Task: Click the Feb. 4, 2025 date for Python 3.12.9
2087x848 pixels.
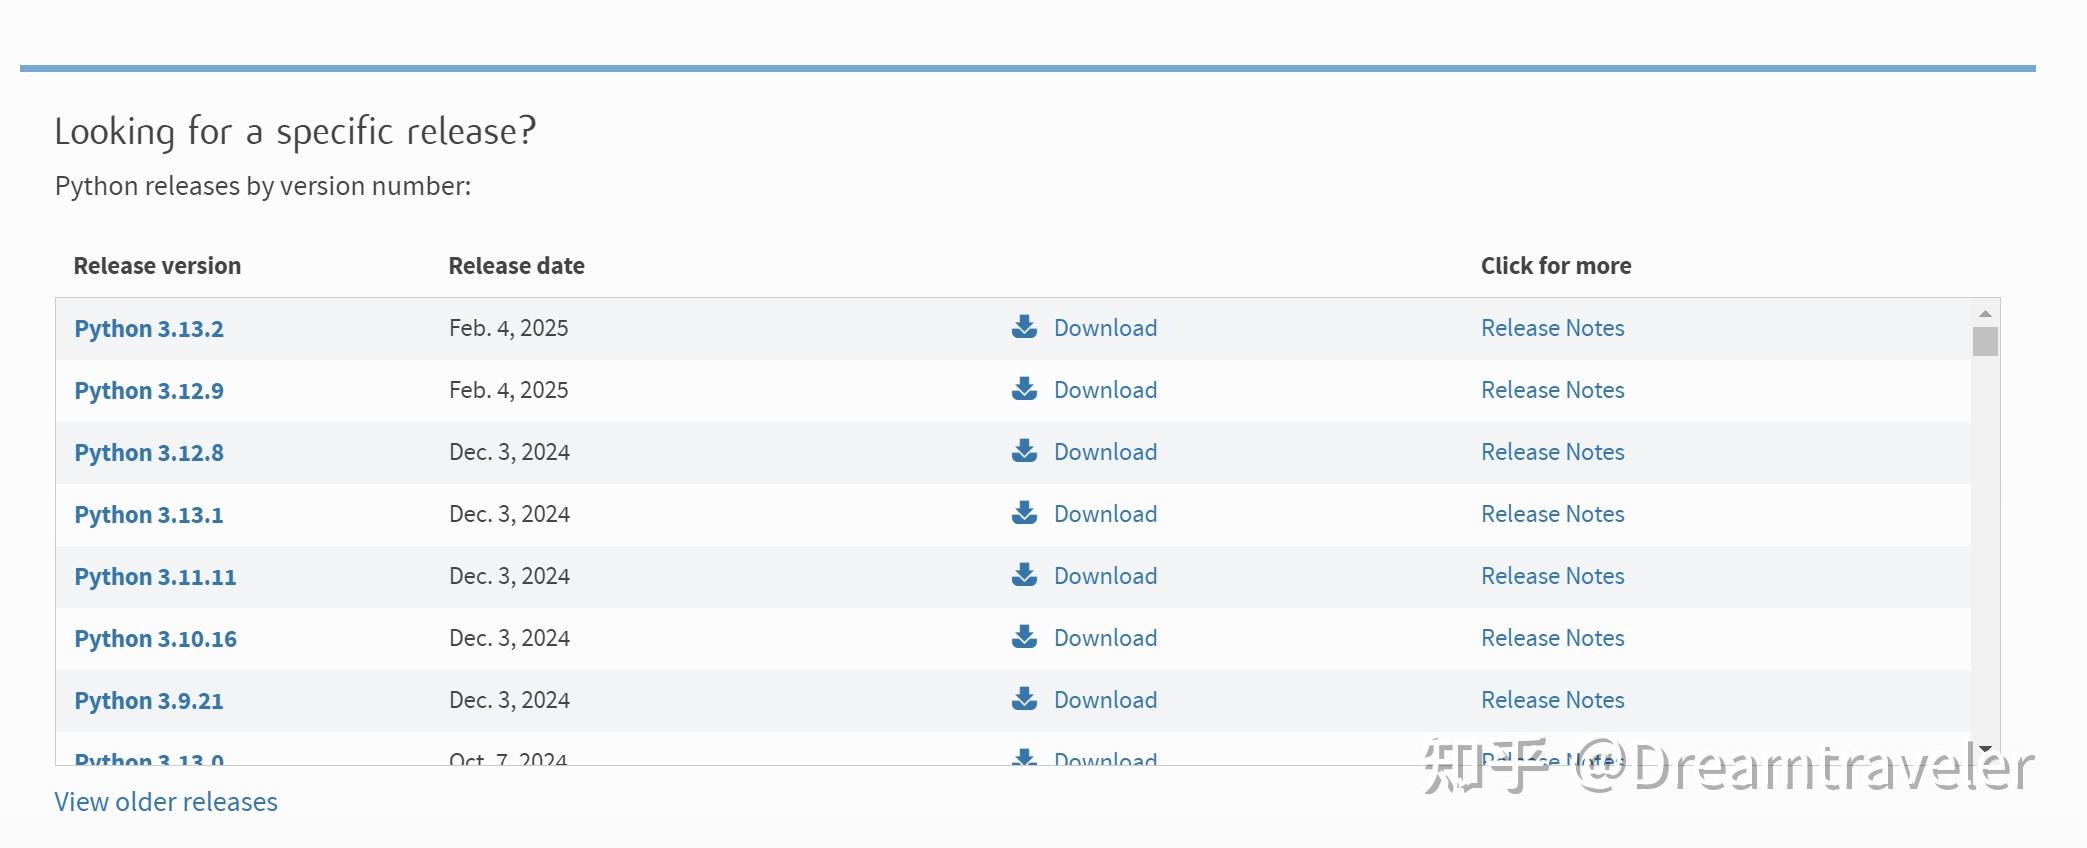Action: (x=508, y=390)
